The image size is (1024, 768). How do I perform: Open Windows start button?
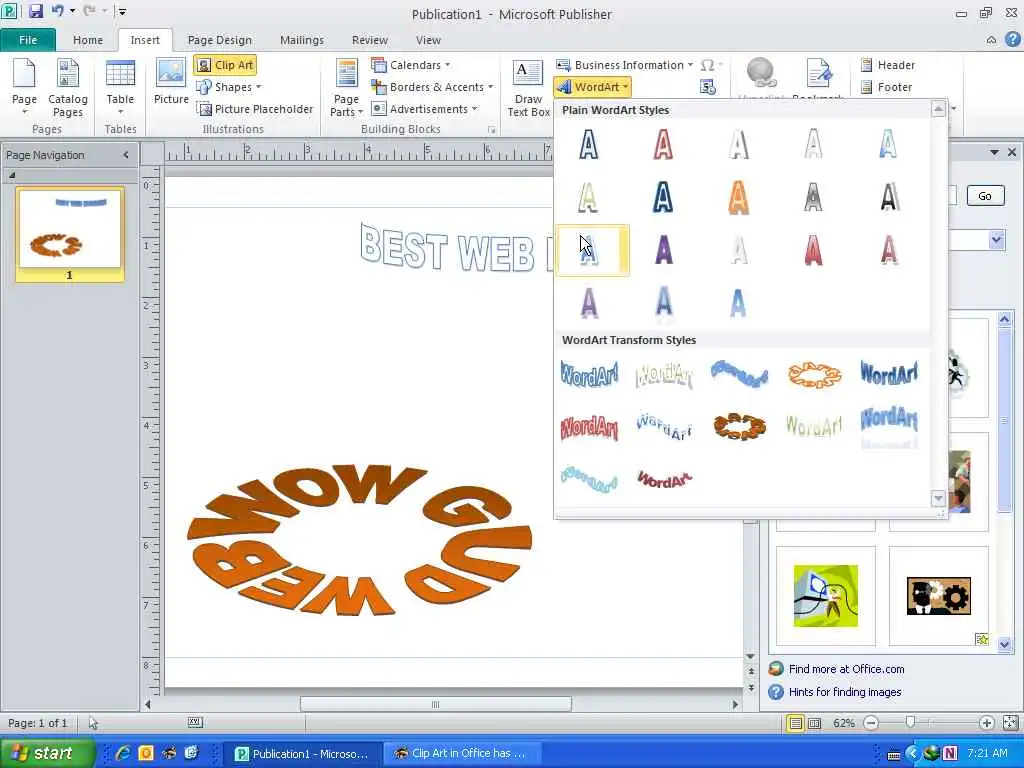pyautogui.click(x=48, y=753)
